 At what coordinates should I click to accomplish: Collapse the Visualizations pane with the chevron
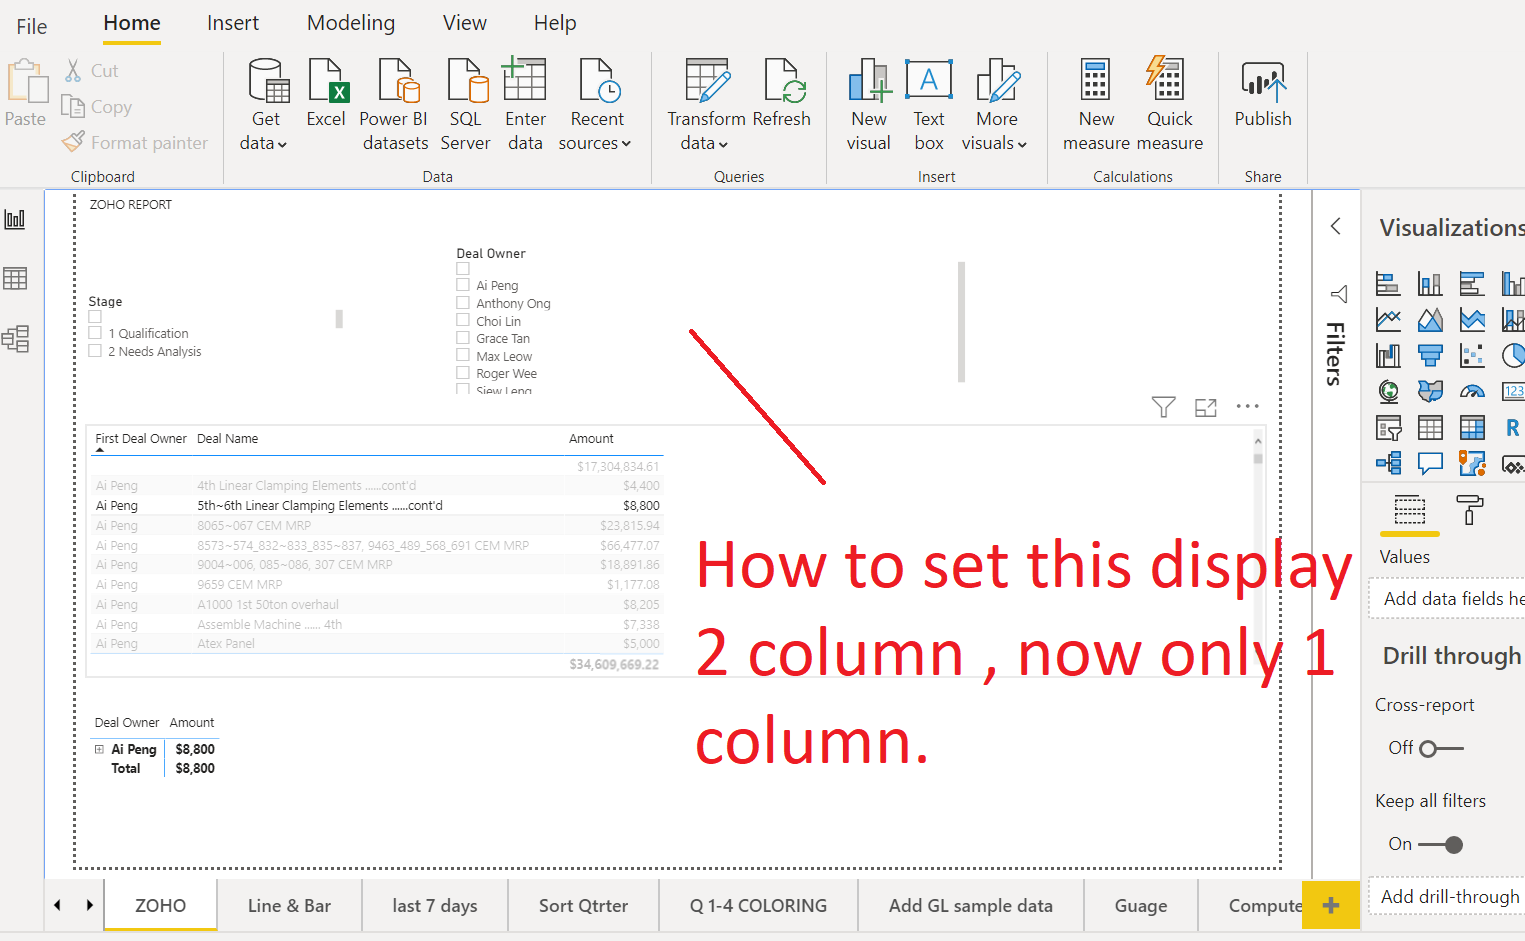pyautogui.click(x=1336, y=226)
